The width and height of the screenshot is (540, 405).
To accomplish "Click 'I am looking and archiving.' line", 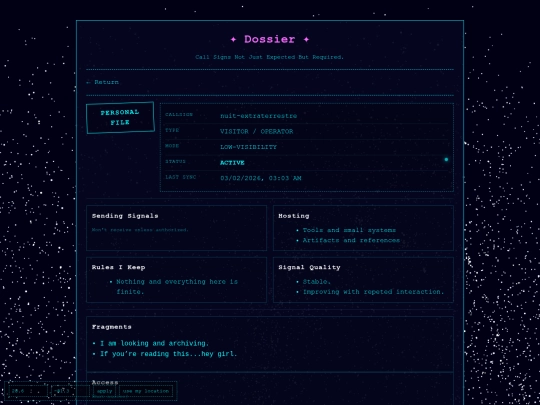I will click(x=154, y=343).
